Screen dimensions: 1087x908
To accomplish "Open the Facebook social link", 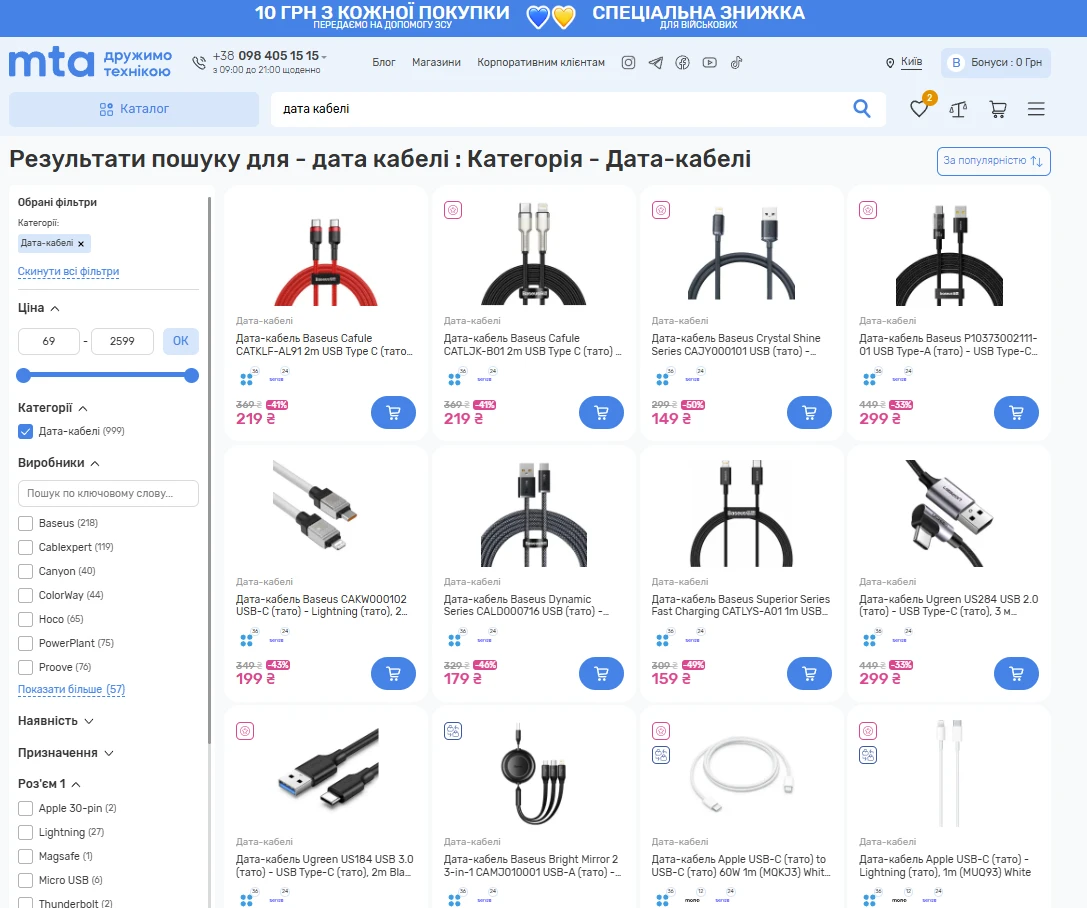I will pyautogui.click(x=682, y=62).
